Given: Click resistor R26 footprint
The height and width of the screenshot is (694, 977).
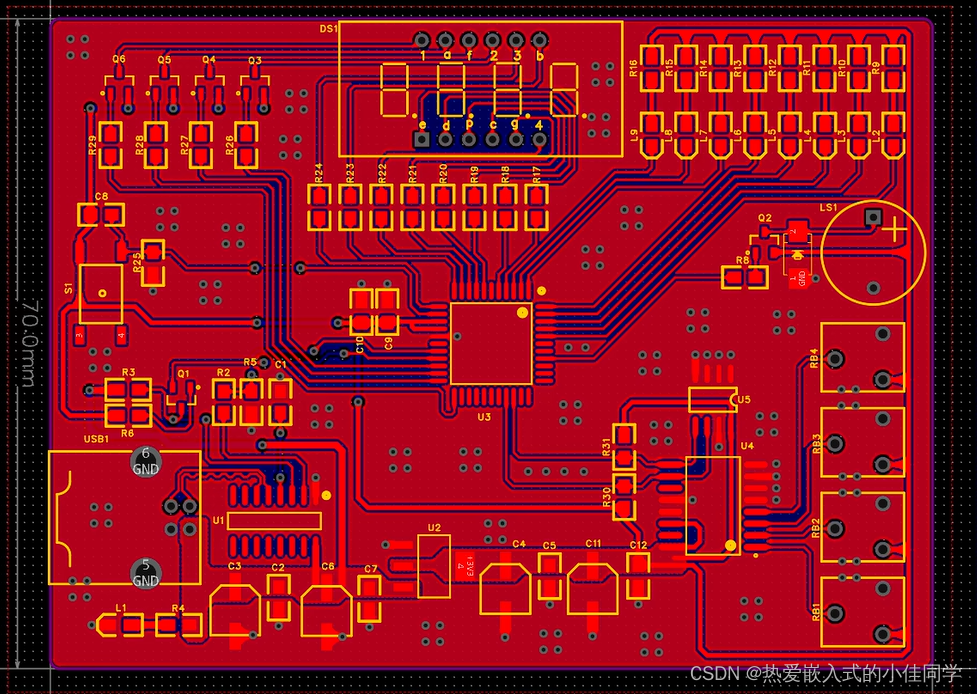Looking at the screenshot, I should coord(246,145).
